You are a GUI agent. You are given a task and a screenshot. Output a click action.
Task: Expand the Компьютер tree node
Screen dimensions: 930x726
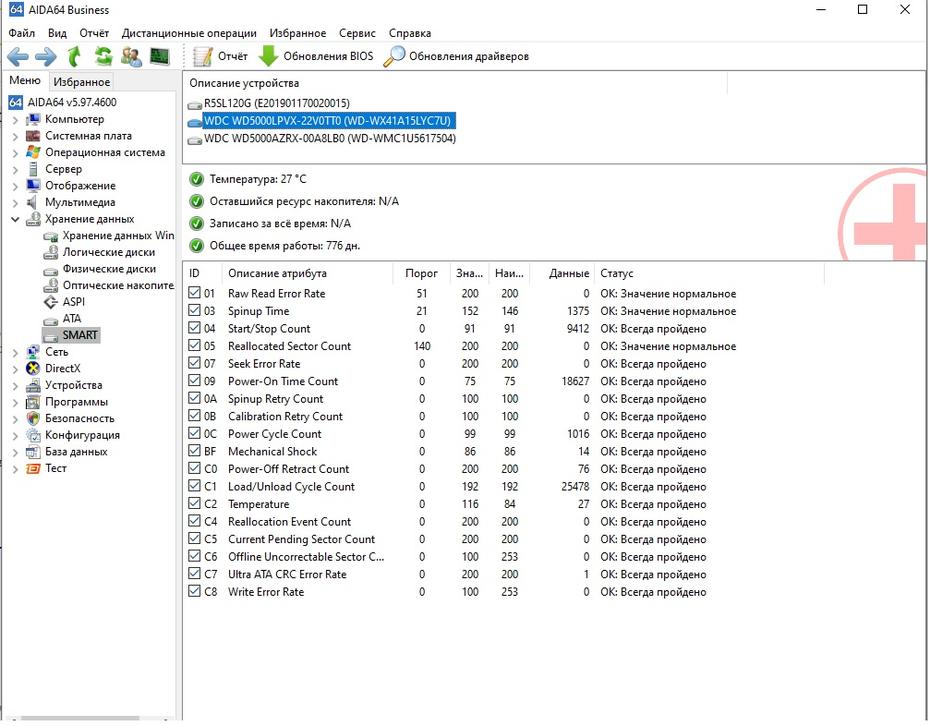[x=15, y=120]
